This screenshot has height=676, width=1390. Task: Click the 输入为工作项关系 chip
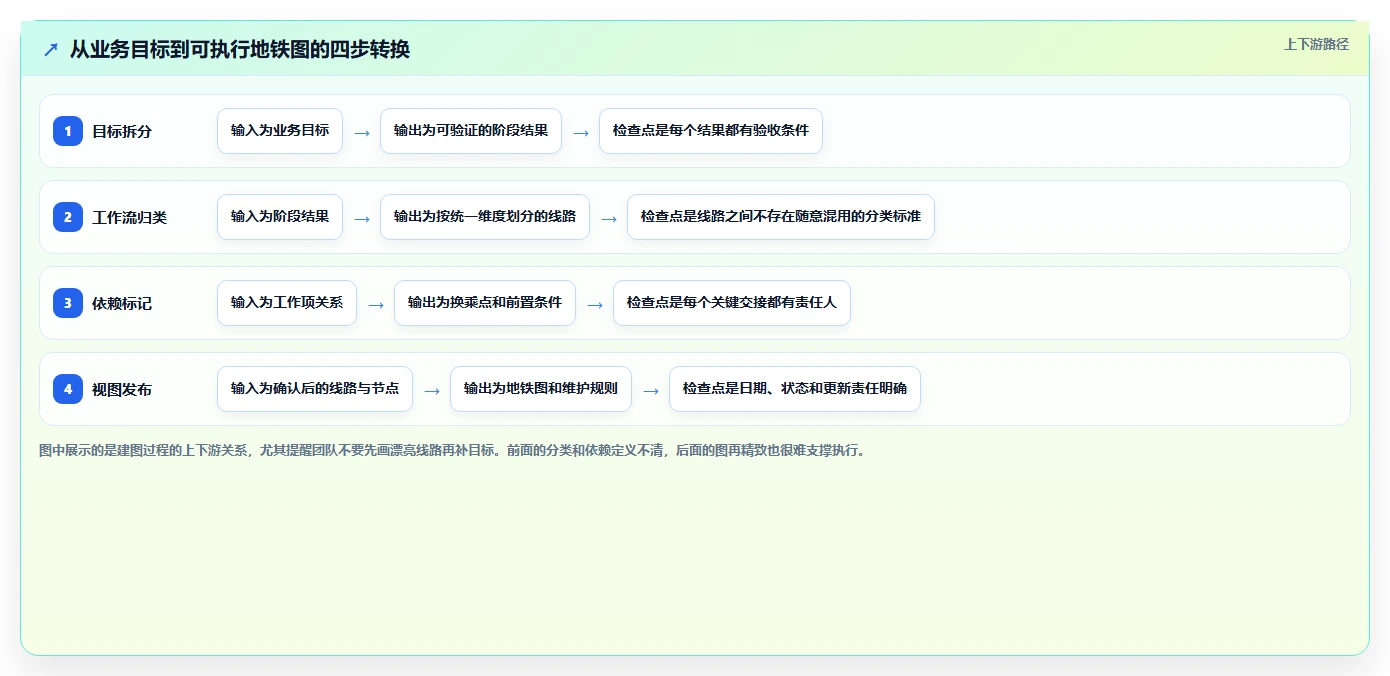(287, 303)
